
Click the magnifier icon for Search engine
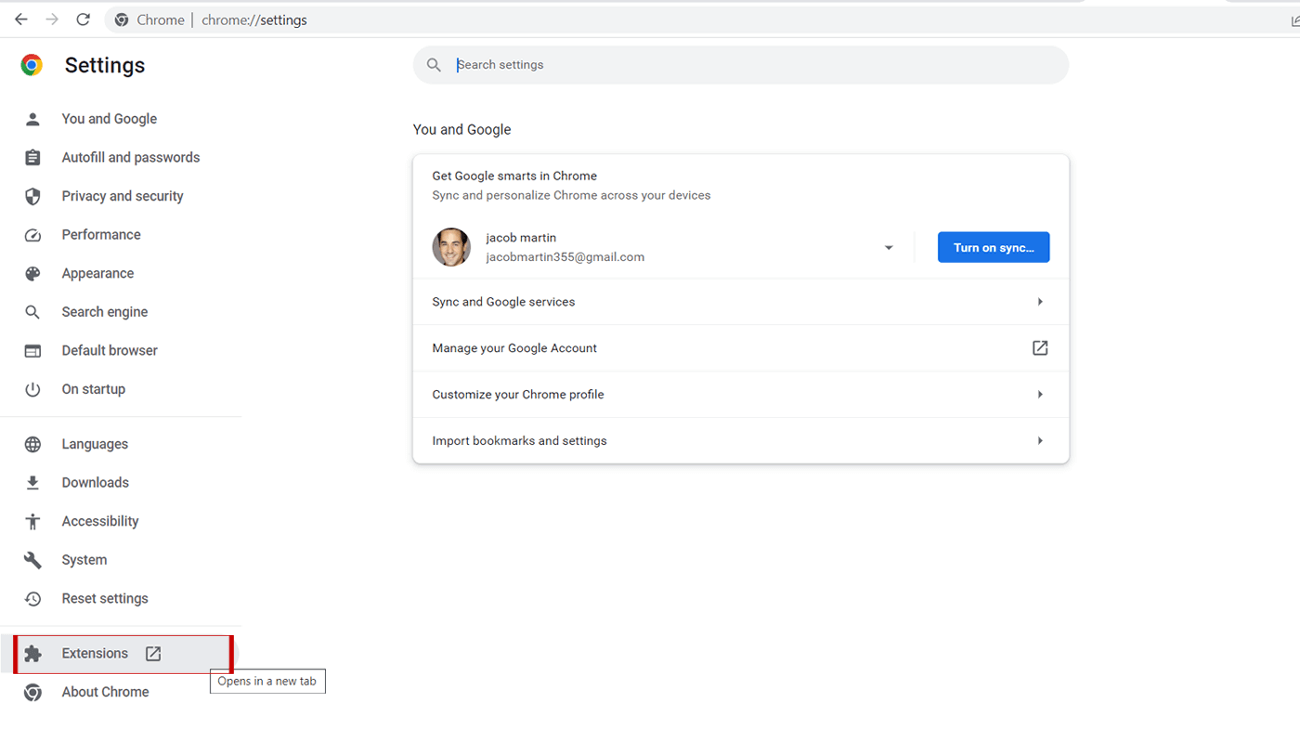coord(33,312)
